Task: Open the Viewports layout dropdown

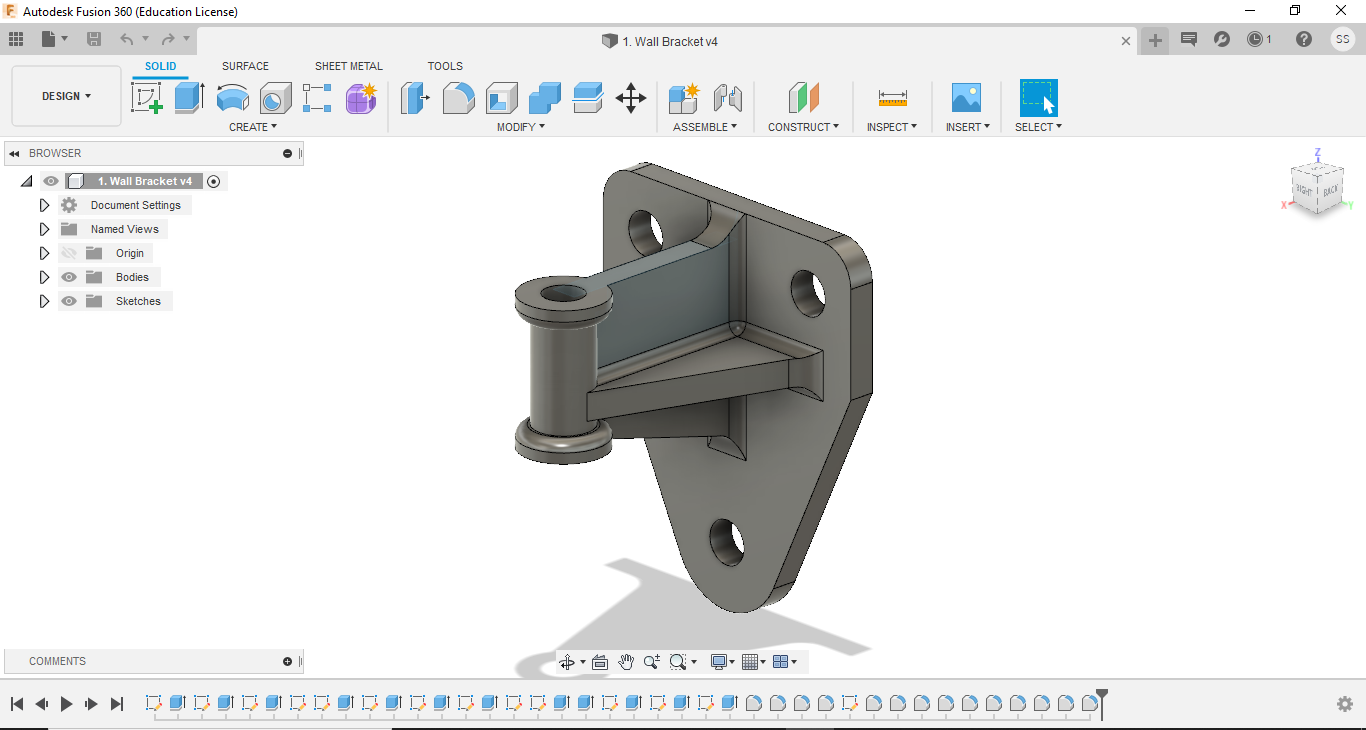Action: pyautogui.click(x=785, y=662)
